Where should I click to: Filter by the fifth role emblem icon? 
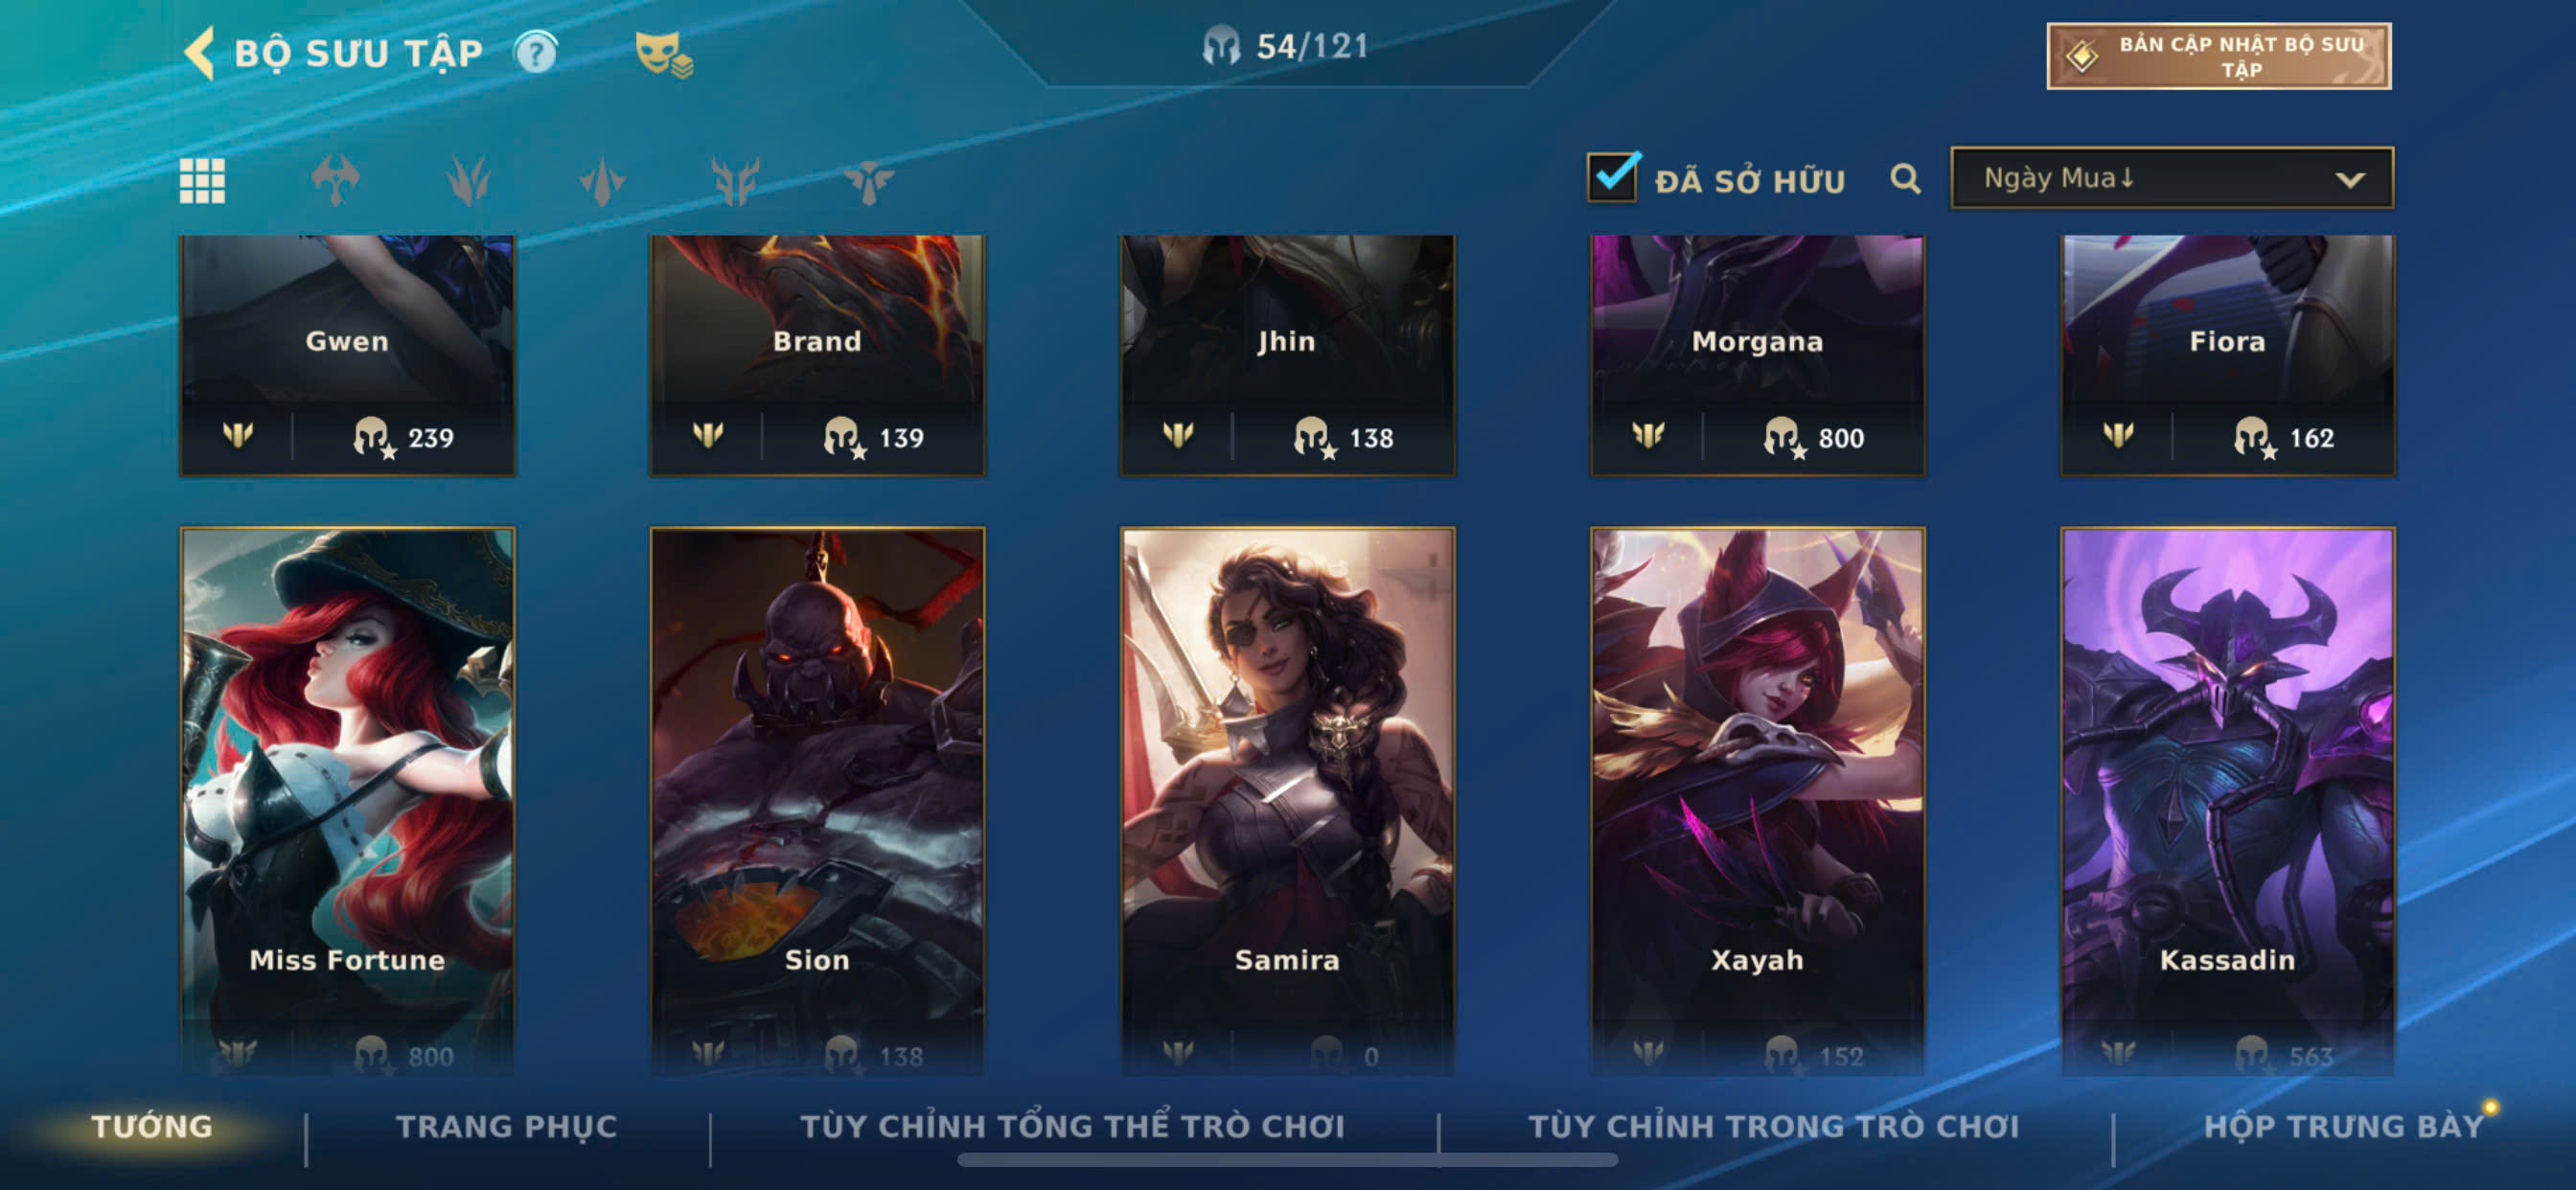click(868, 181)
